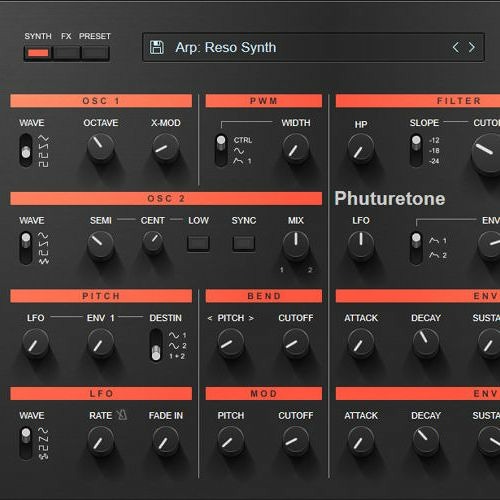Screen dimensions: 500x500
Task: Select bottom square wave icon for OSC 1
Action: click(x=43, y=164)
